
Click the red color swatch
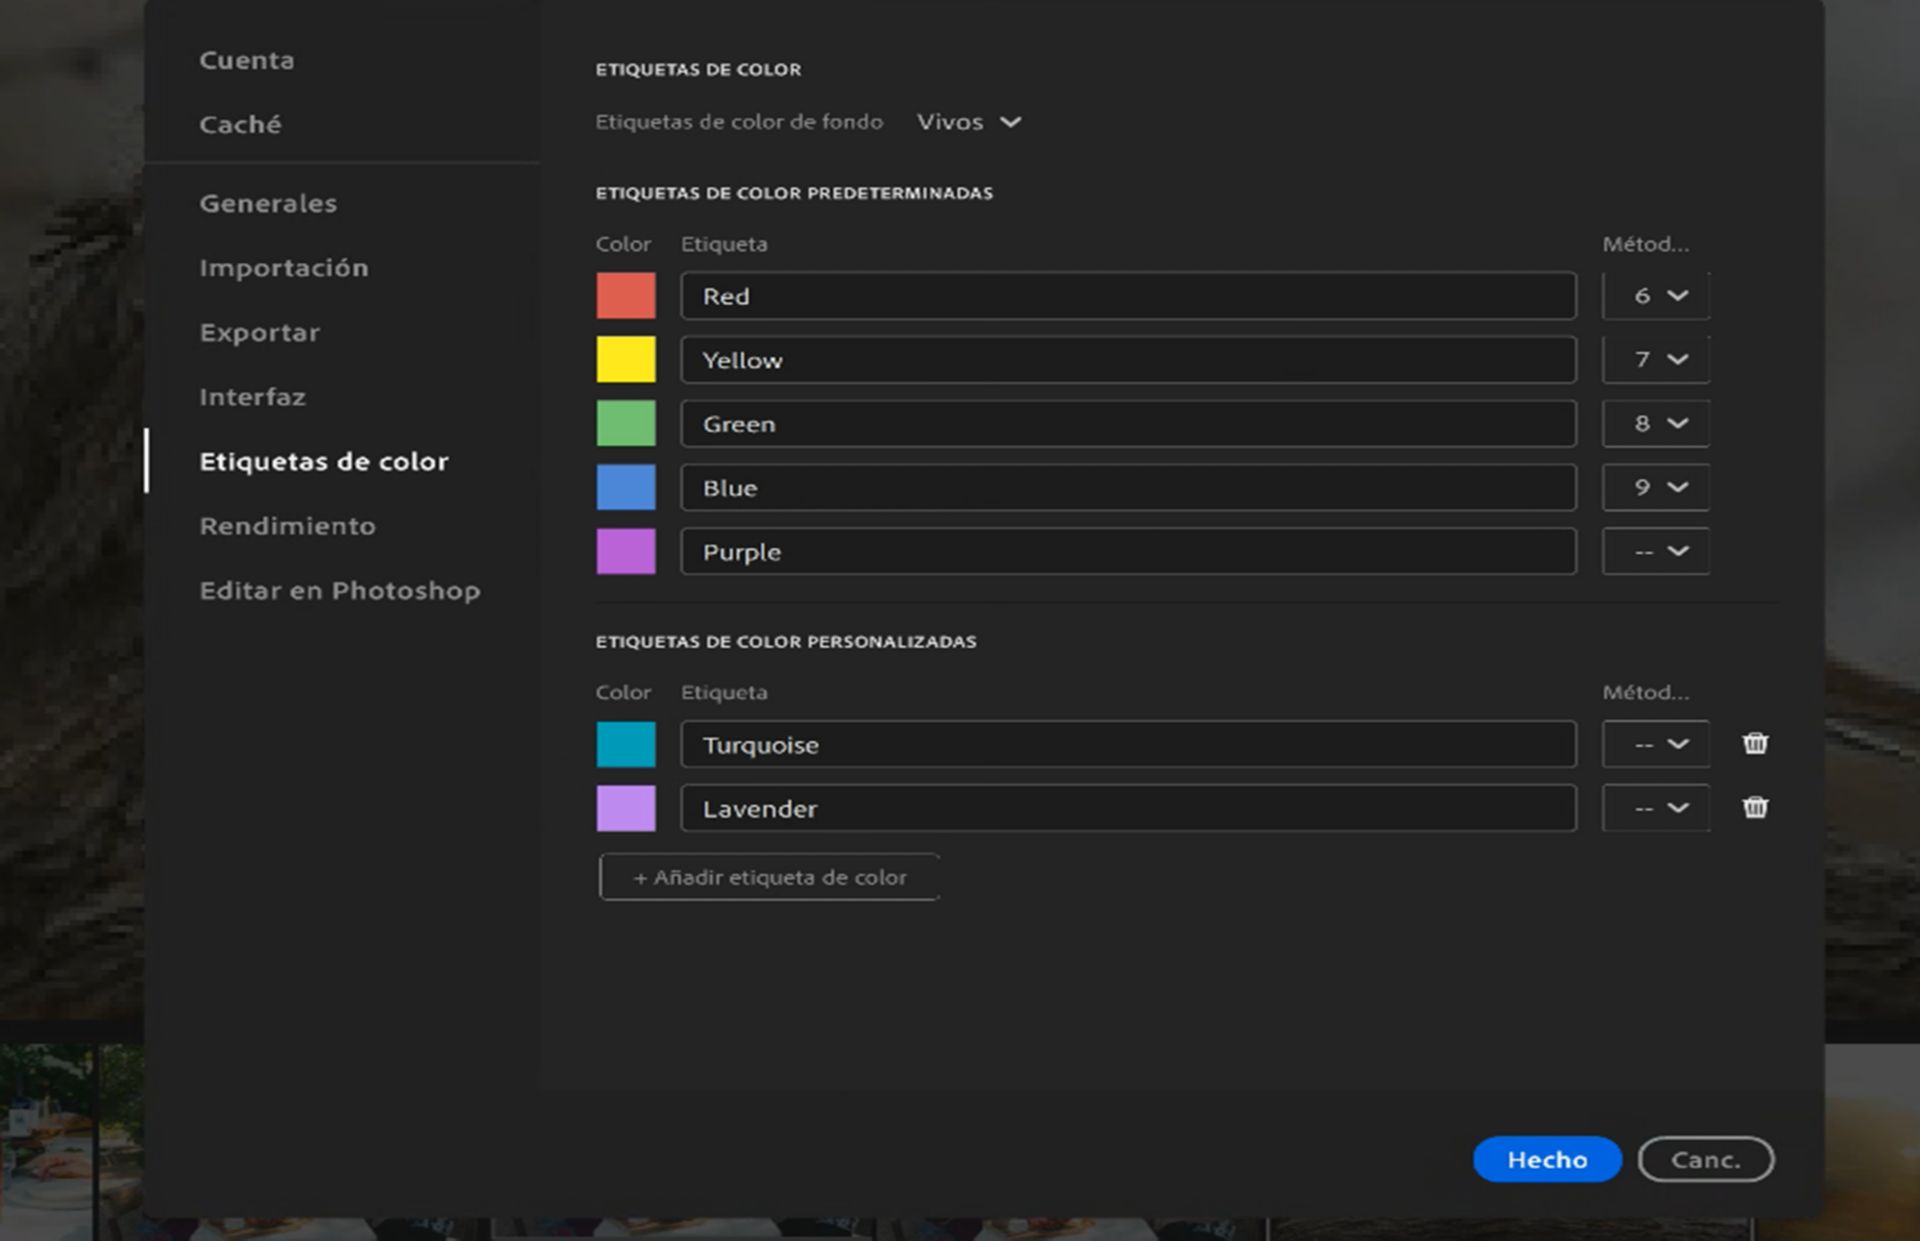click(626, 296)
